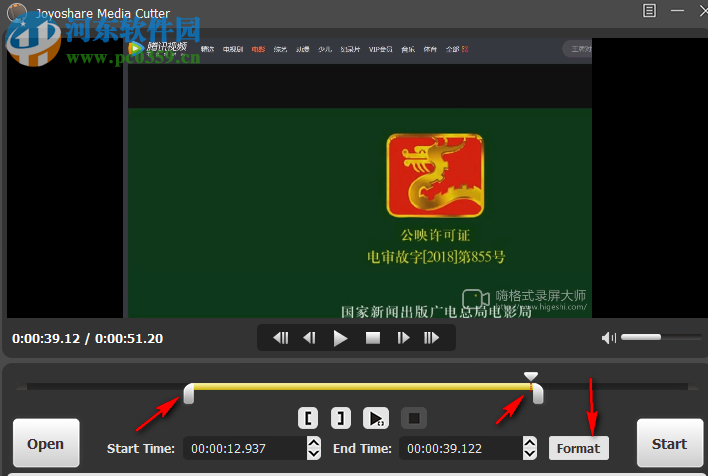
Task: Increase End Time with up arrow
Action: (x=530, y=442)
